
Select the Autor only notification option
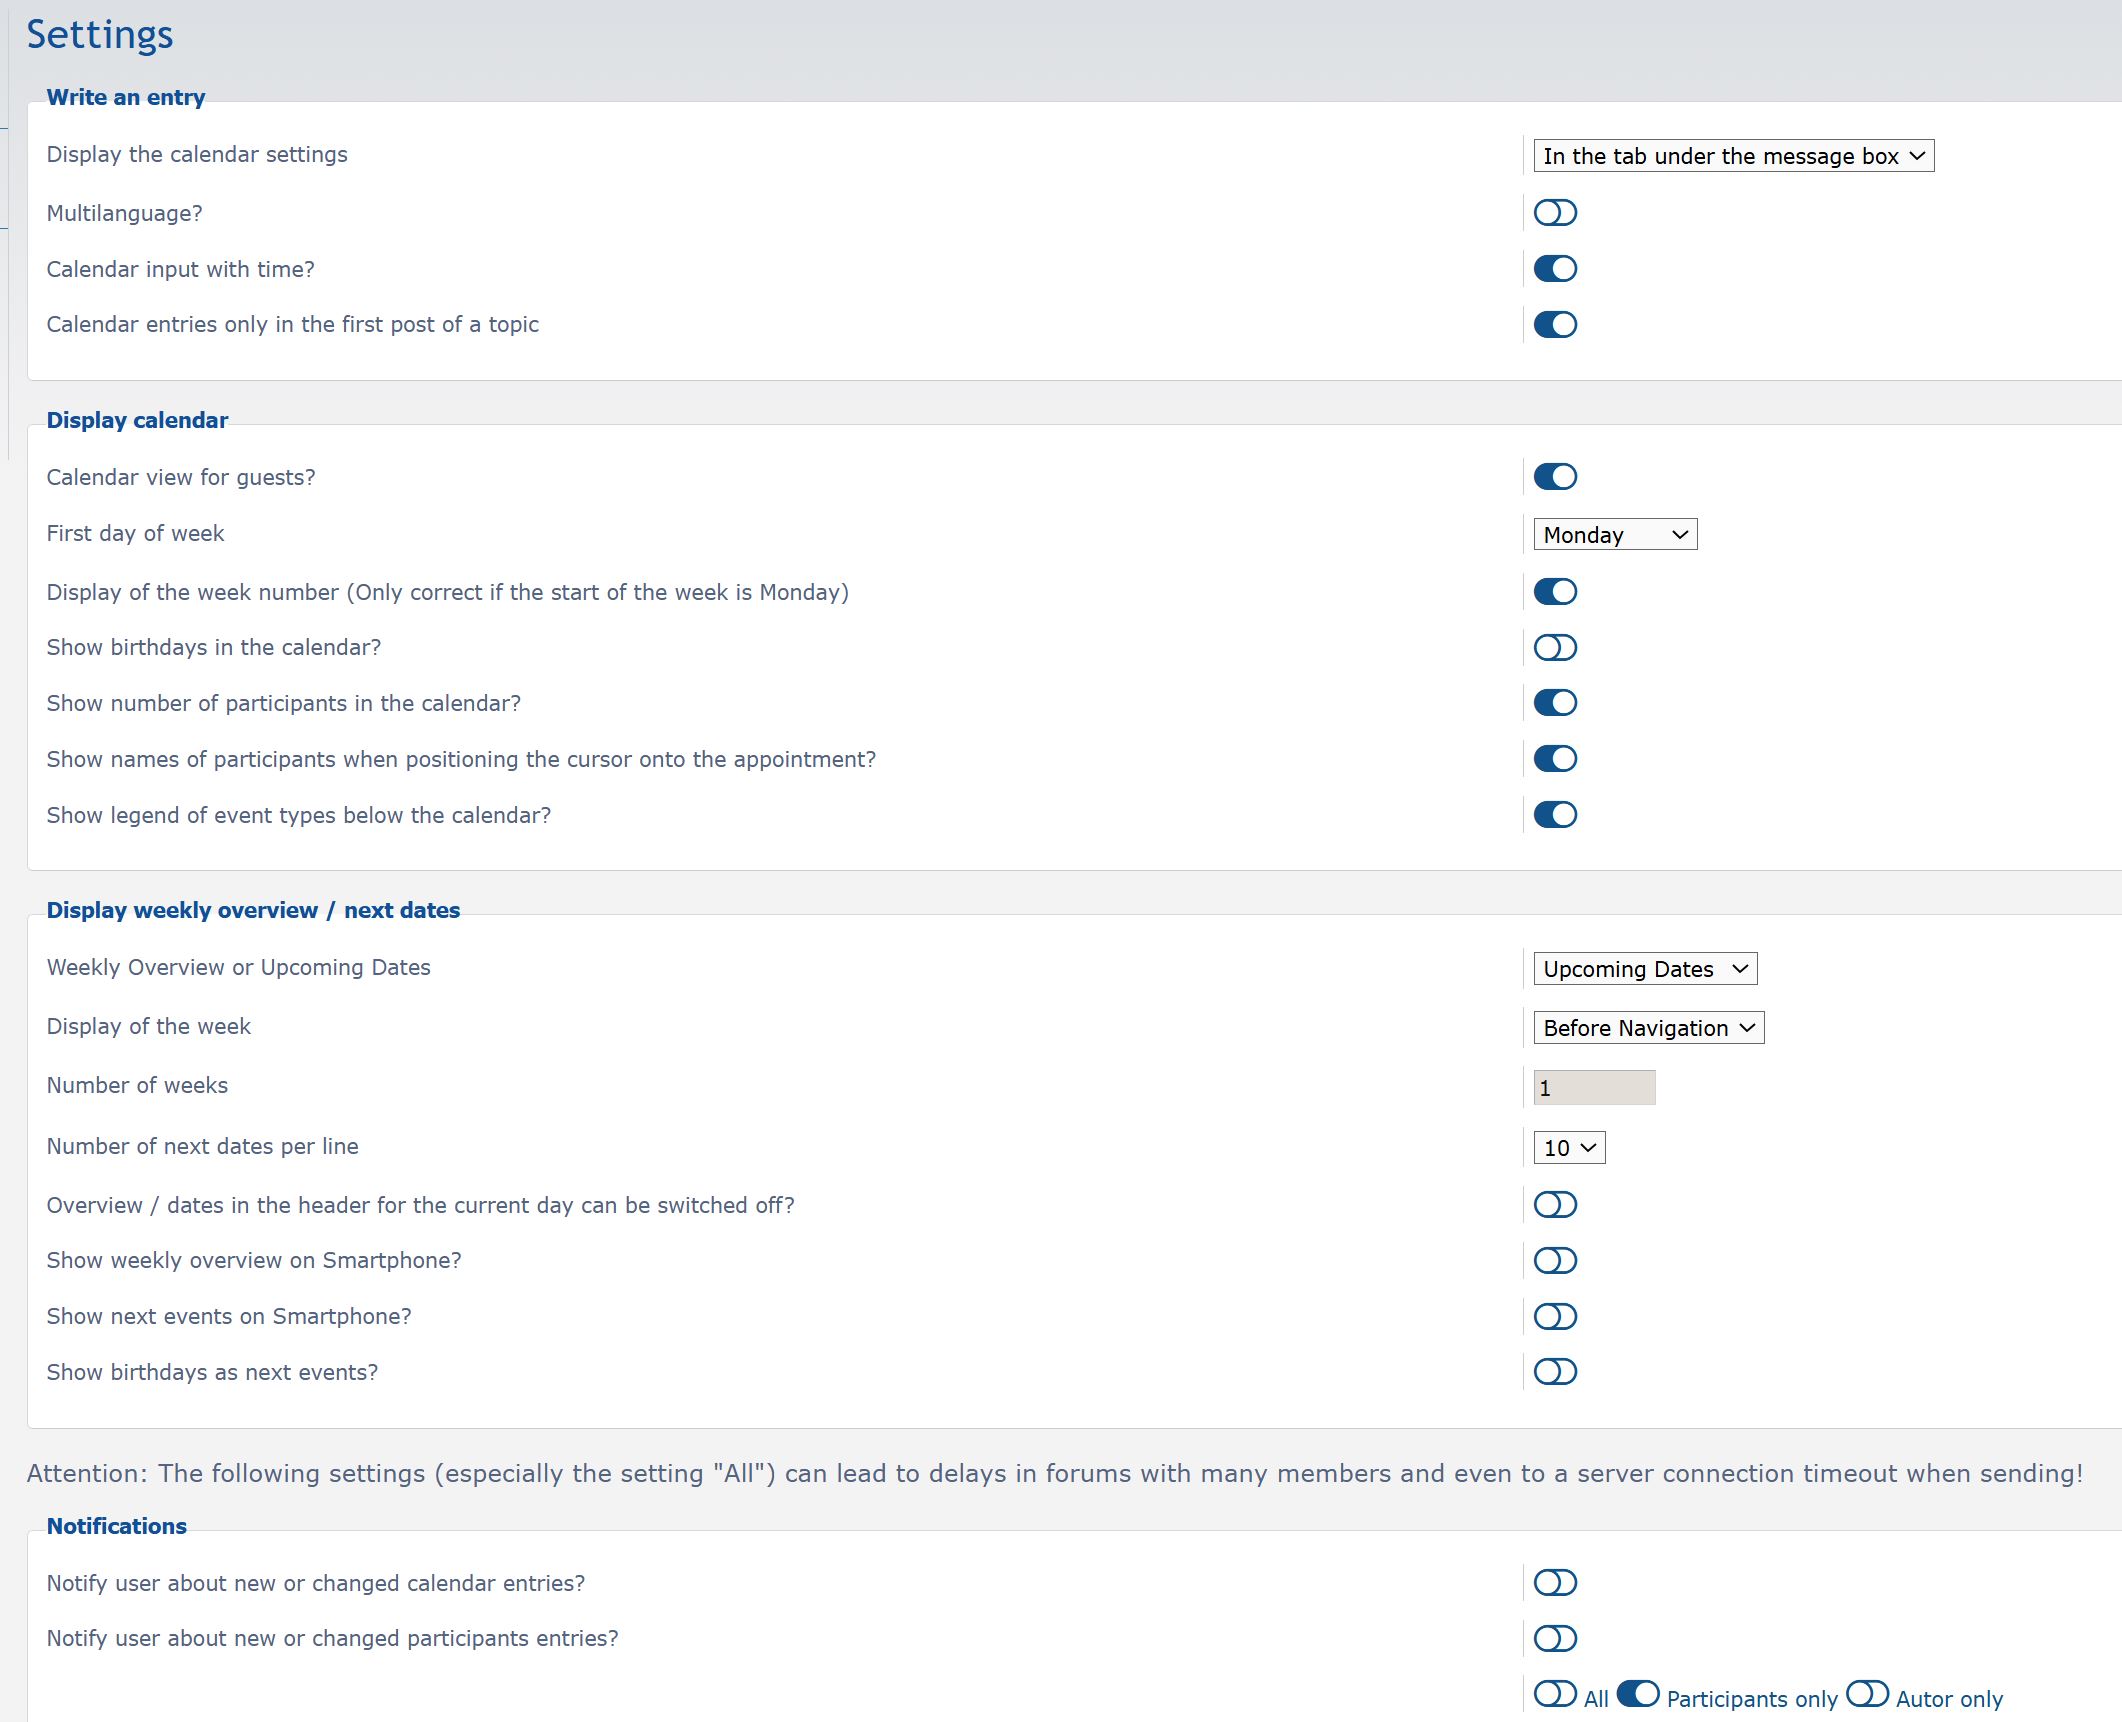[x=1867, y=1694]
